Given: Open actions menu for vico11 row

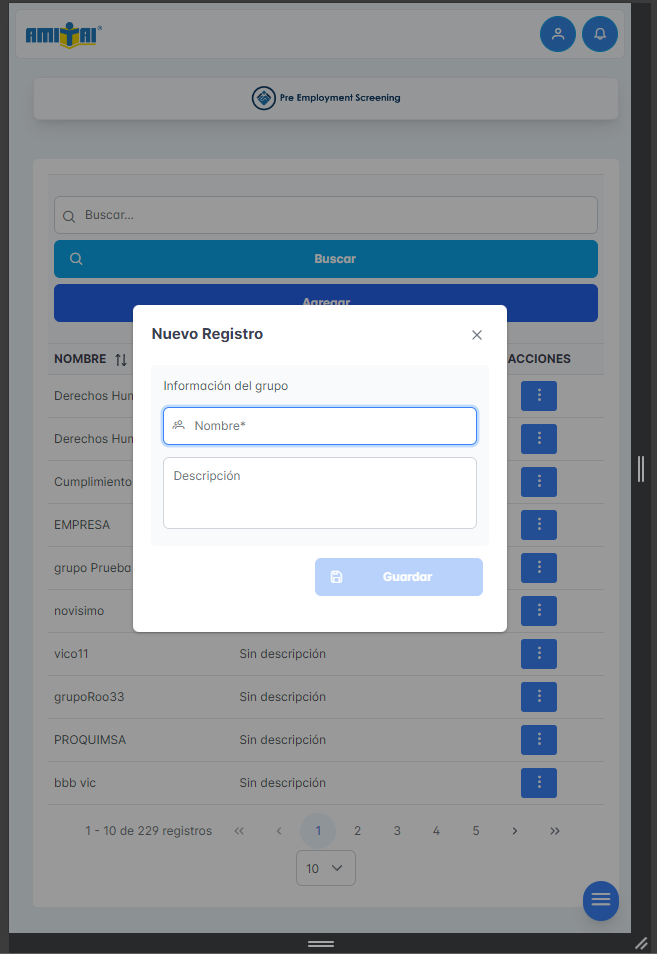Looking at the screenshot, I should pos(539,654).
